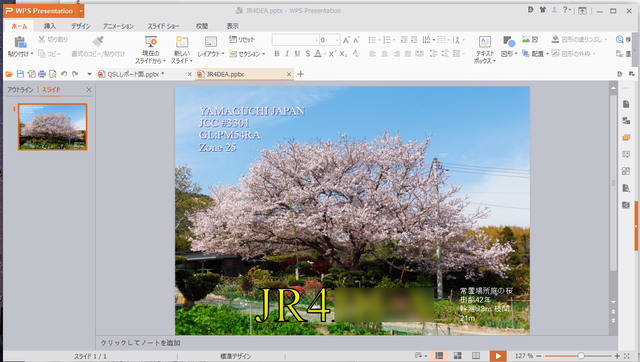Screen dimensions: 640x362
Task: Click the Export to PDF icon
Action: 31,74
